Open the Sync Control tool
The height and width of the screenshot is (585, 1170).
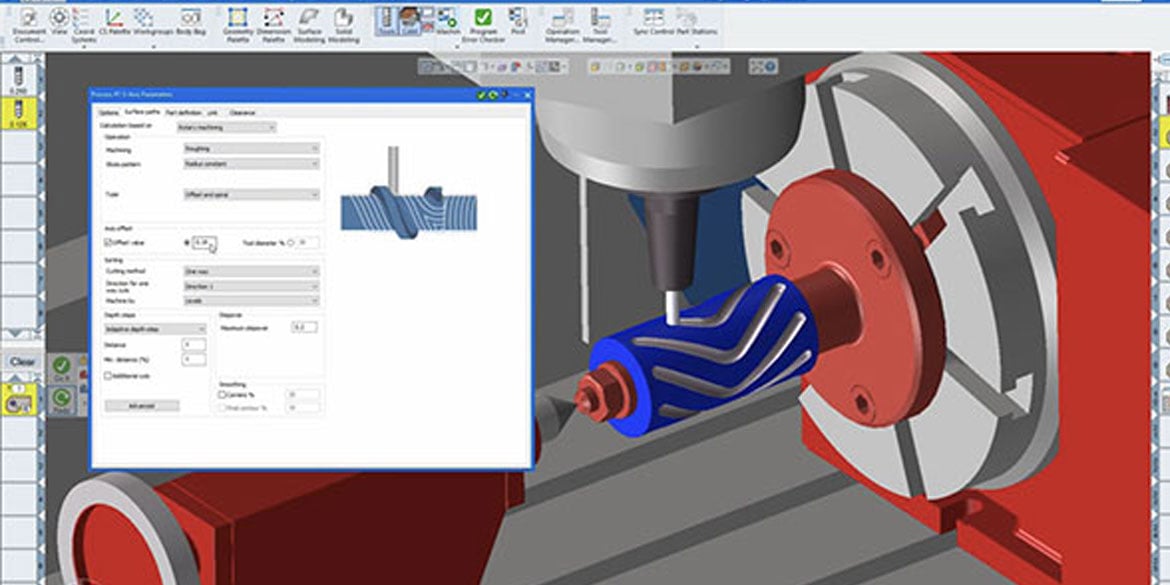pyautogui.click(x=654, y=21)
